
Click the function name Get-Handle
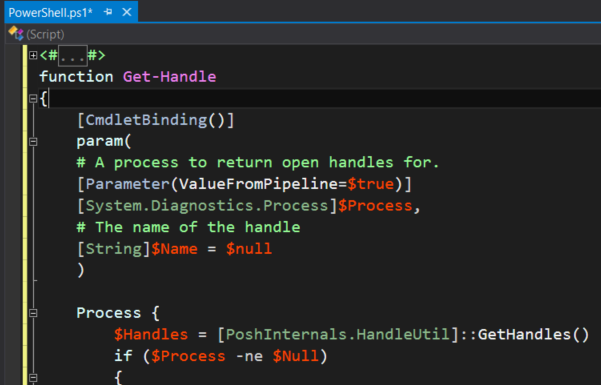169,77
